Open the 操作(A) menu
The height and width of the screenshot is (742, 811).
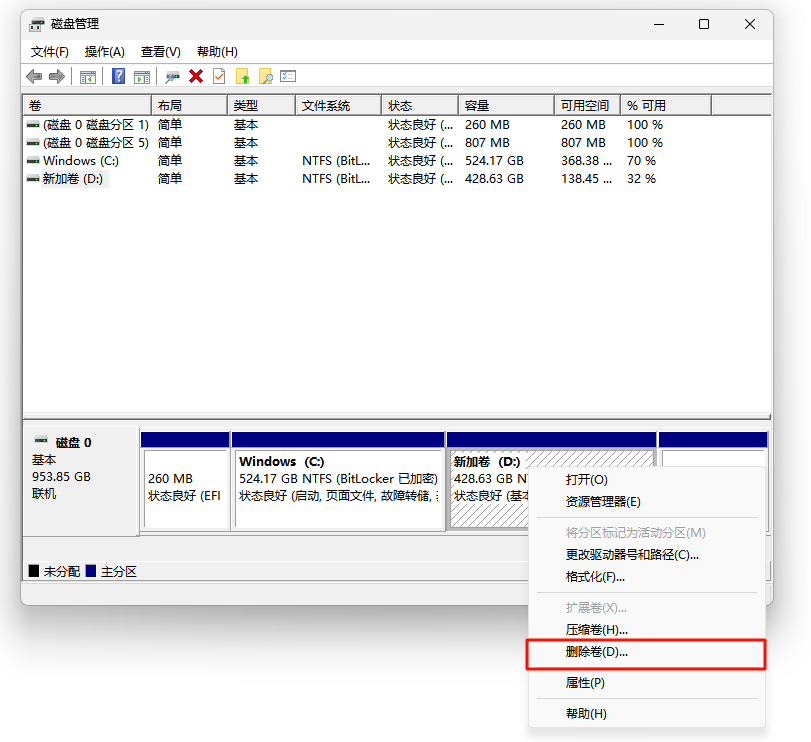pos(105,52)
